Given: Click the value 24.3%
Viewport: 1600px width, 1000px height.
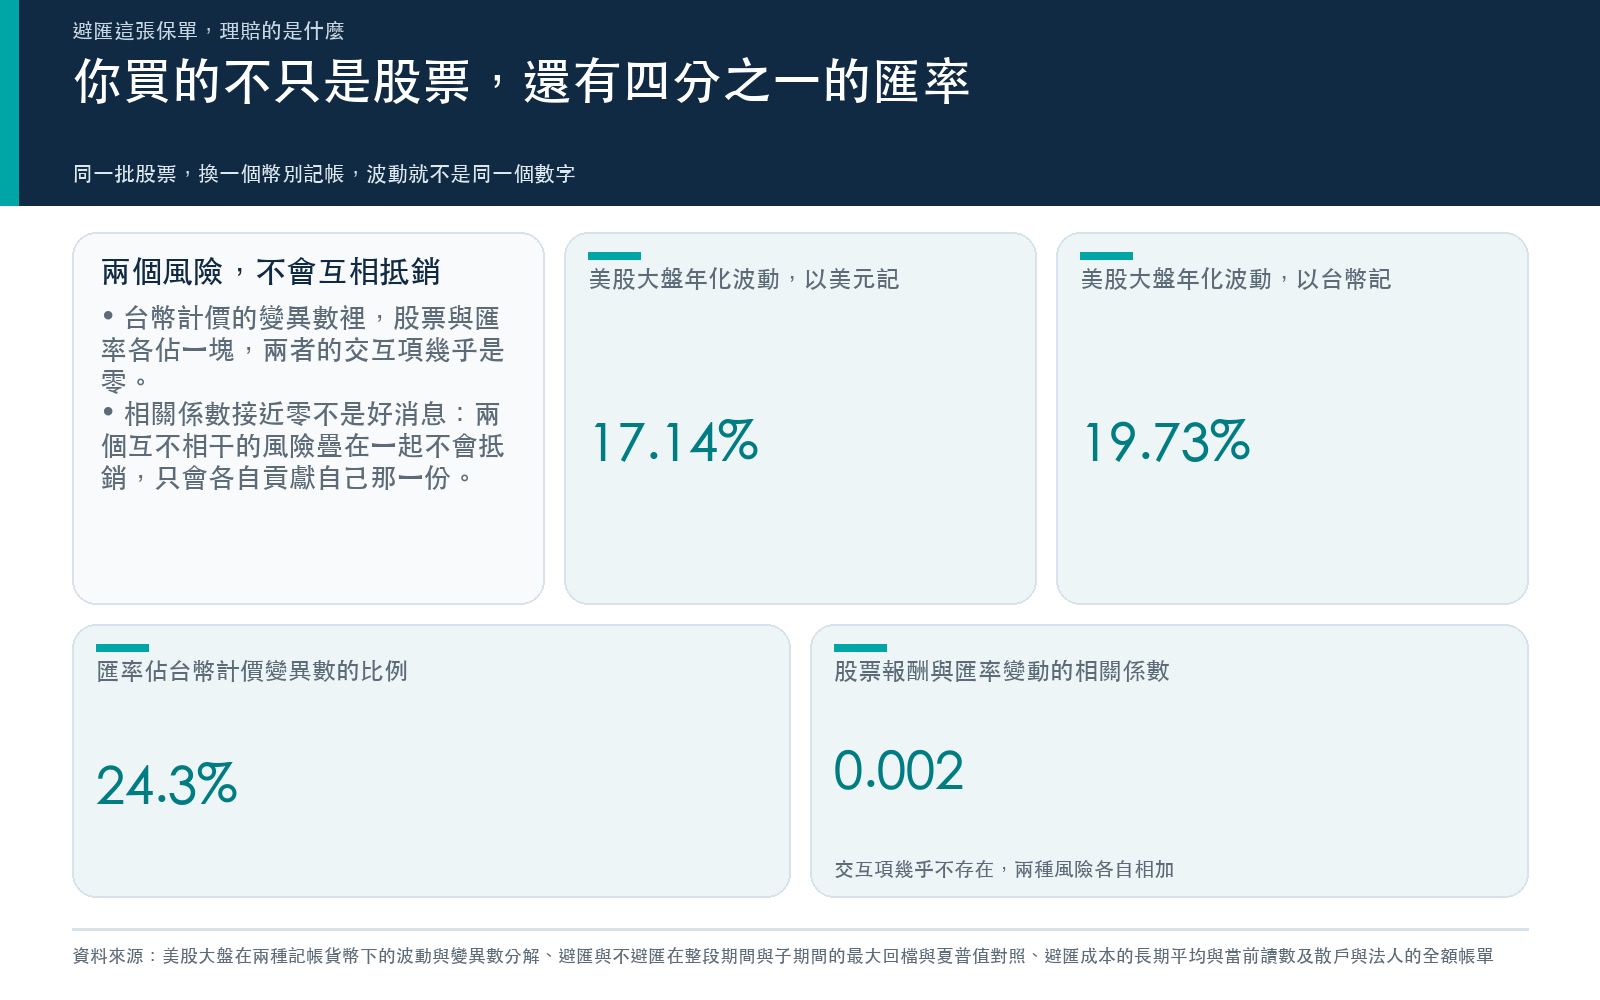Looking at the screenshot, I should tap(167, 785).
